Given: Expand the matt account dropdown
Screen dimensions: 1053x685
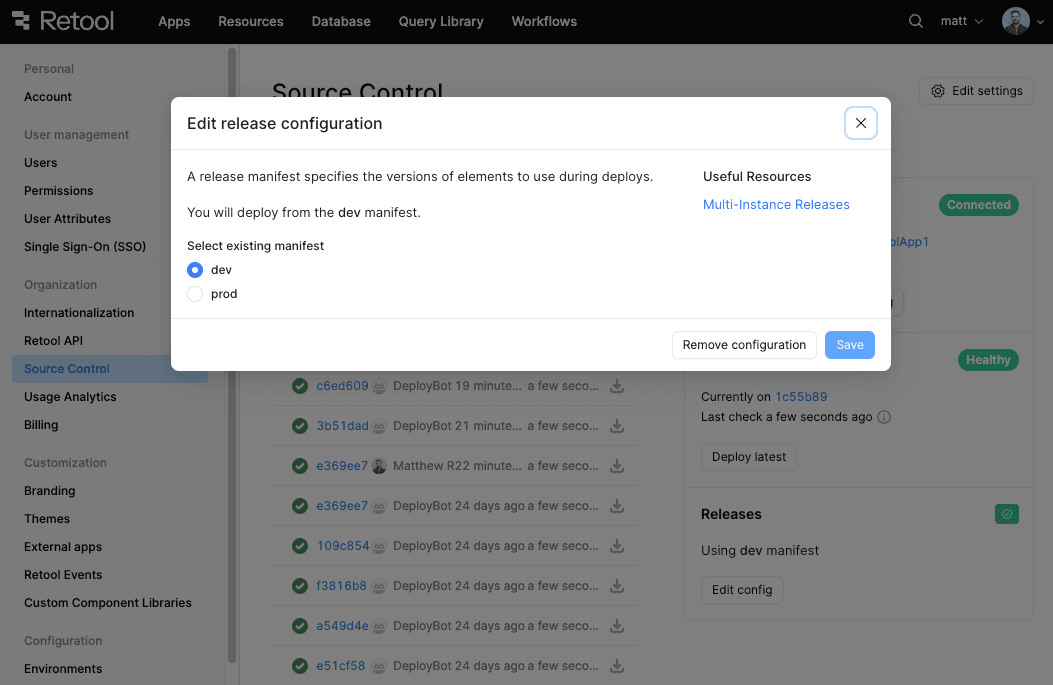Looking at the screenshot, I should 961,21.
